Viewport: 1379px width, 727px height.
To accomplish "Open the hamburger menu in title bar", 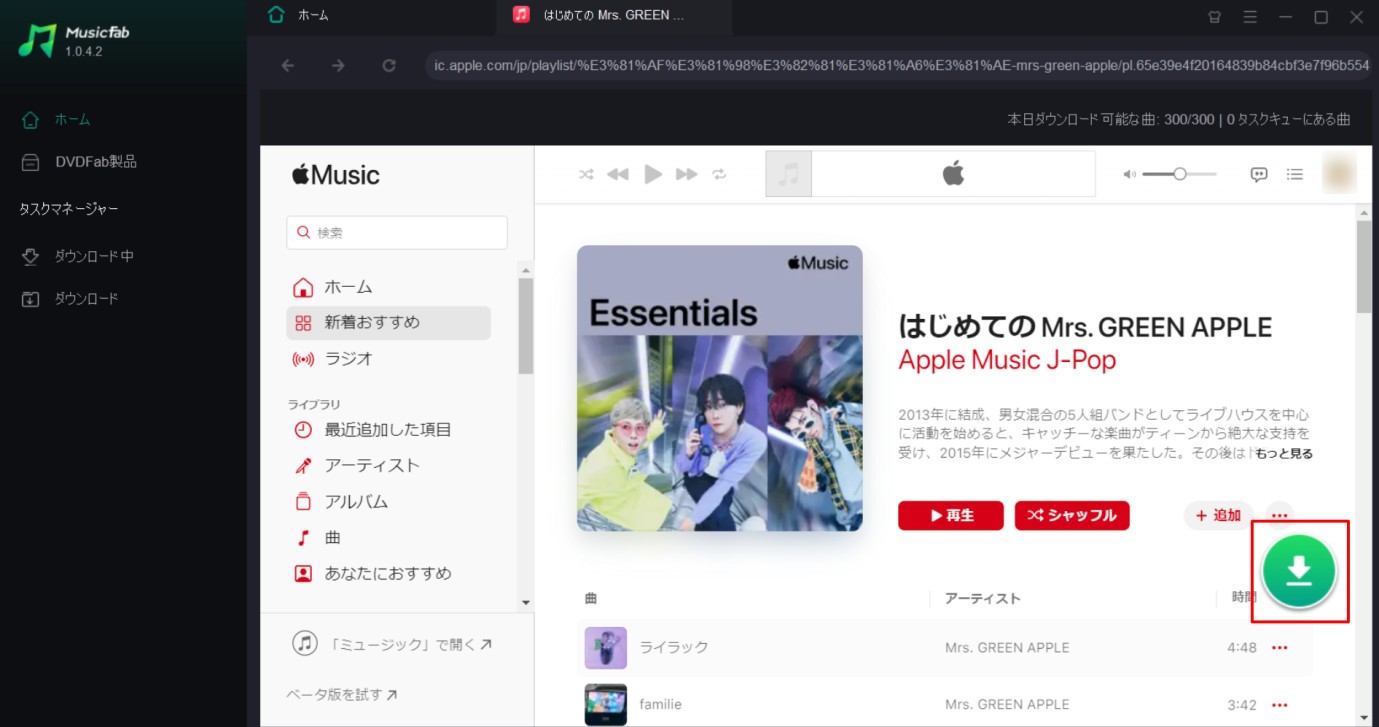I will coord(1250,16).
